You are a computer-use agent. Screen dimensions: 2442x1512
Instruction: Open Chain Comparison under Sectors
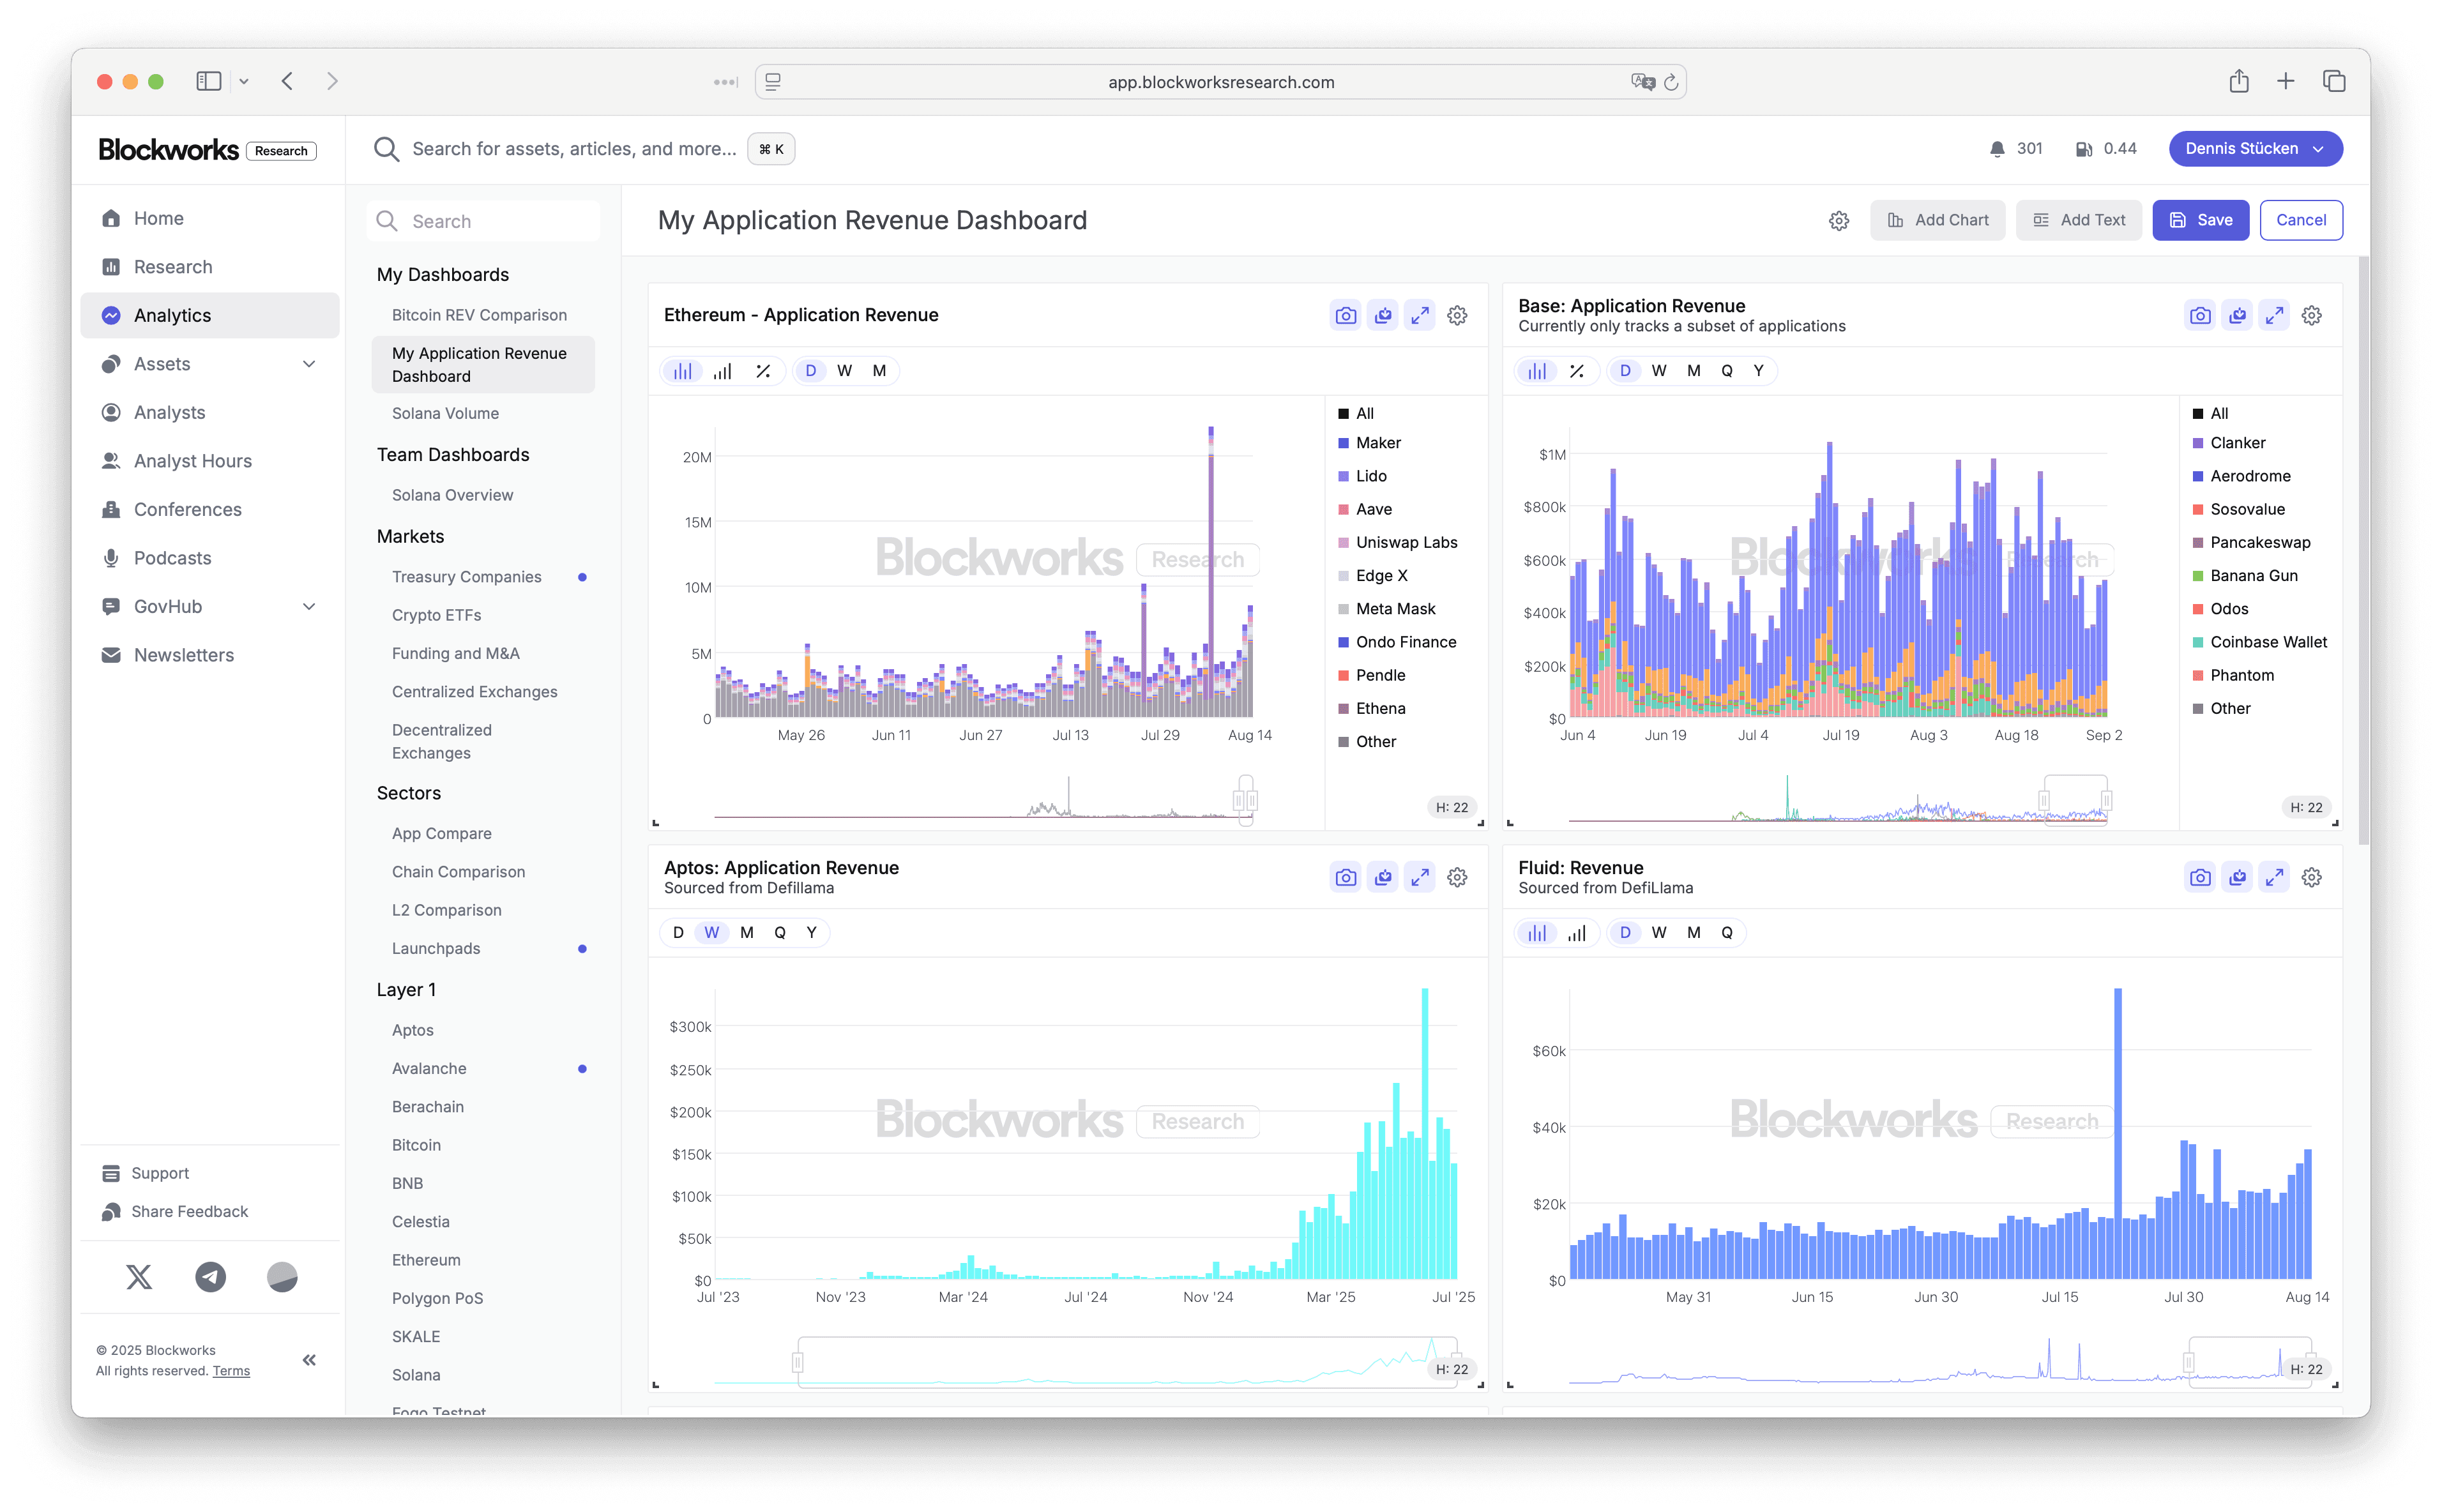coord(458,872)
